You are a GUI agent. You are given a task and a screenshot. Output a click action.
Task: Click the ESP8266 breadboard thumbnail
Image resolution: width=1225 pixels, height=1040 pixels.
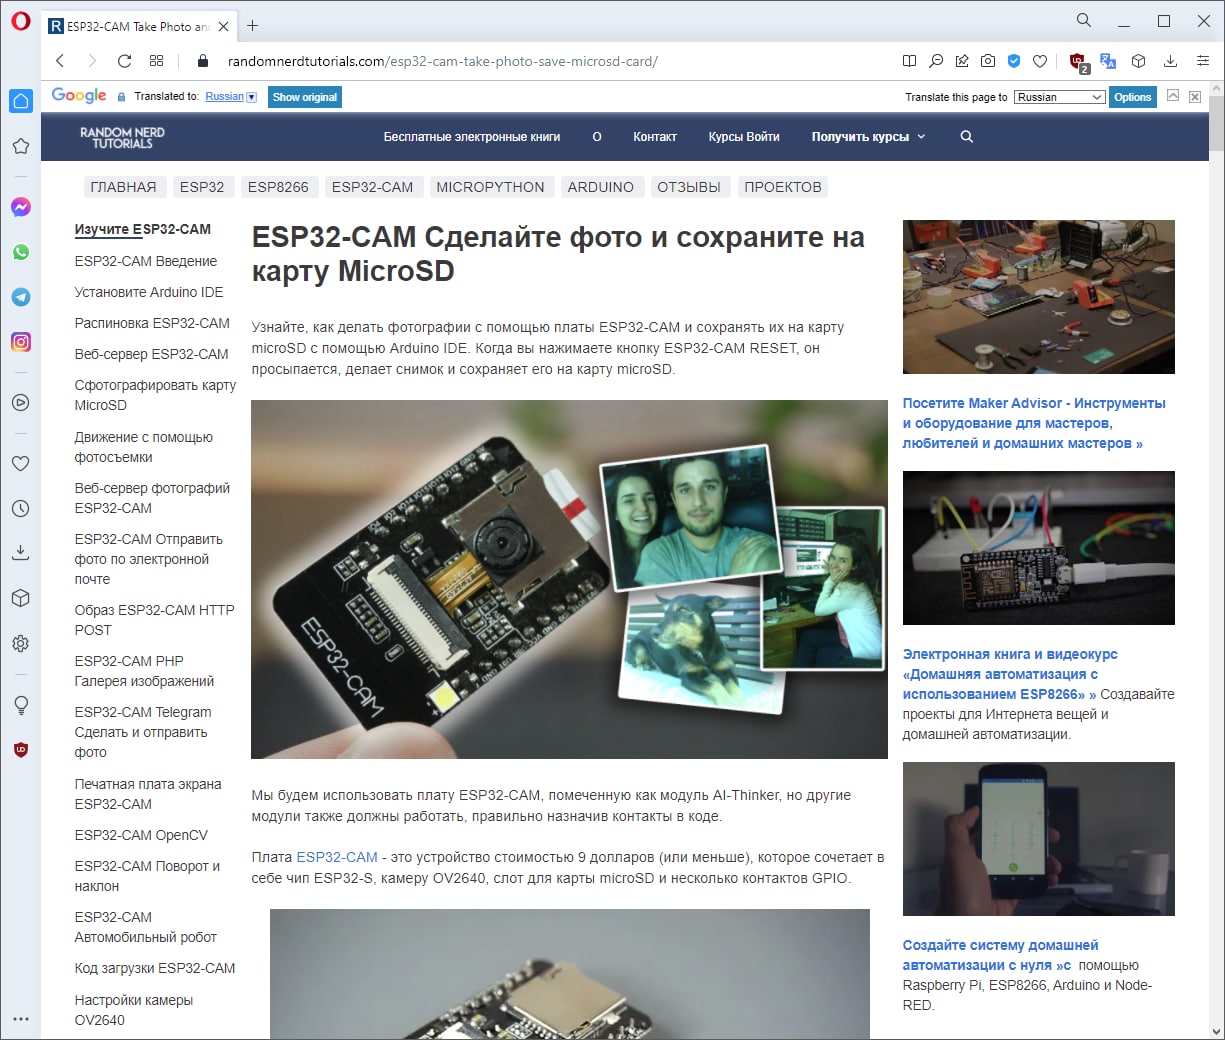pos(1038,548)
